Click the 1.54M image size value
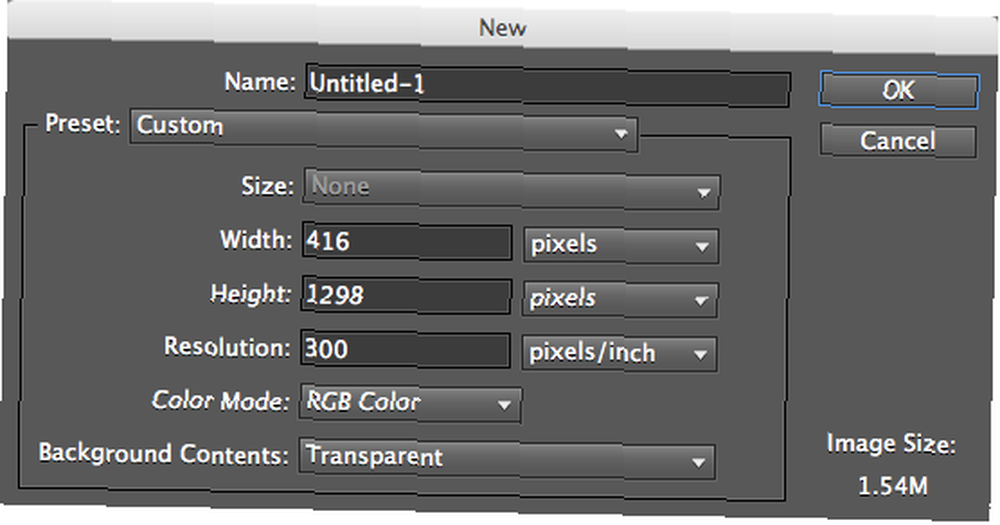 (892, 487)
